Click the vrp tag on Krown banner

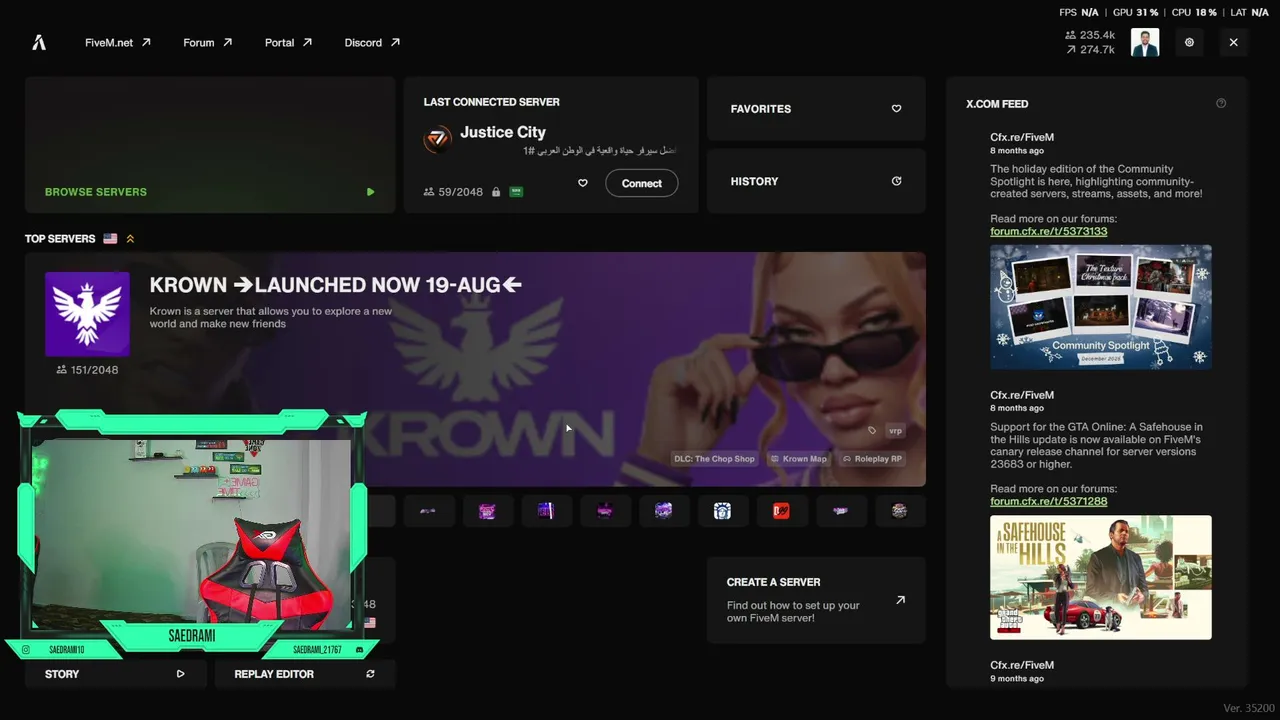pyautogui.click(x=895, y=431)
